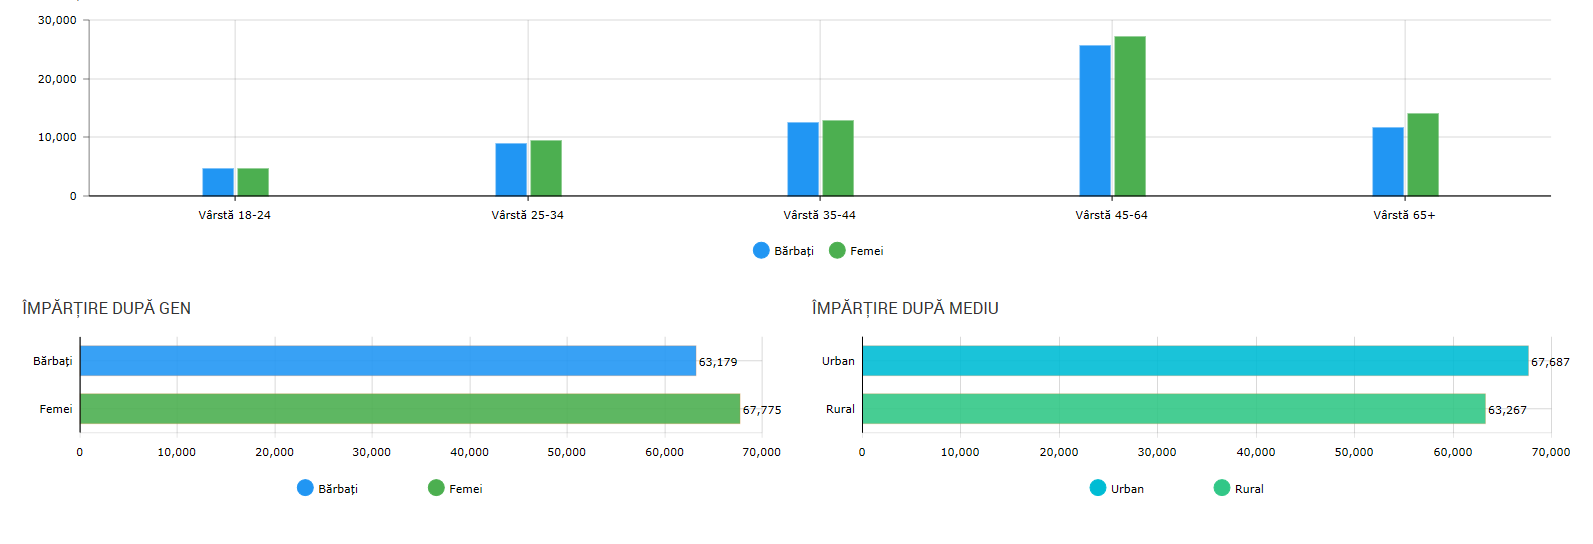Image resolution: width=1593 pixels, height=544 pixels.
Task: Click the blue Bărbați bar for Vârstă 65+
Action: pos(1388,162)
